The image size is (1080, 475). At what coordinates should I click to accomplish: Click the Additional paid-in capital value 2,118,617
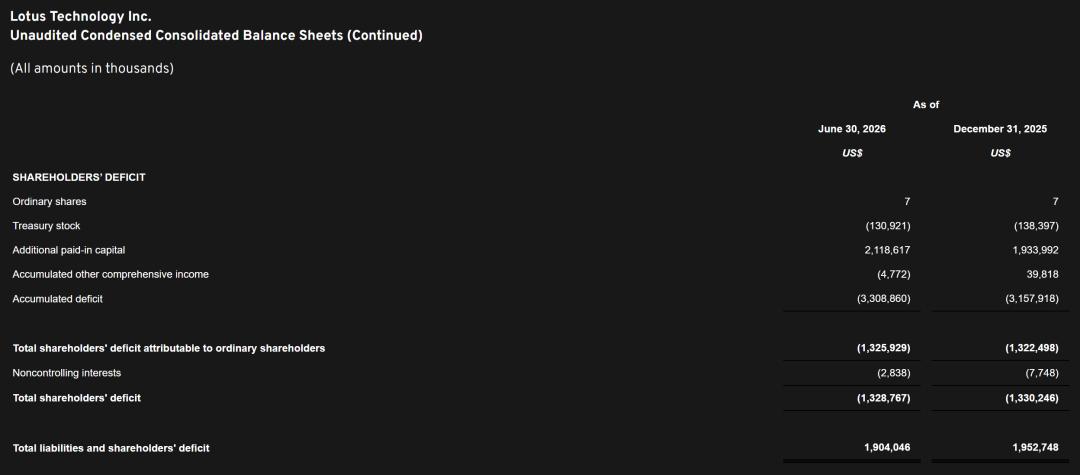click(887, 250)
